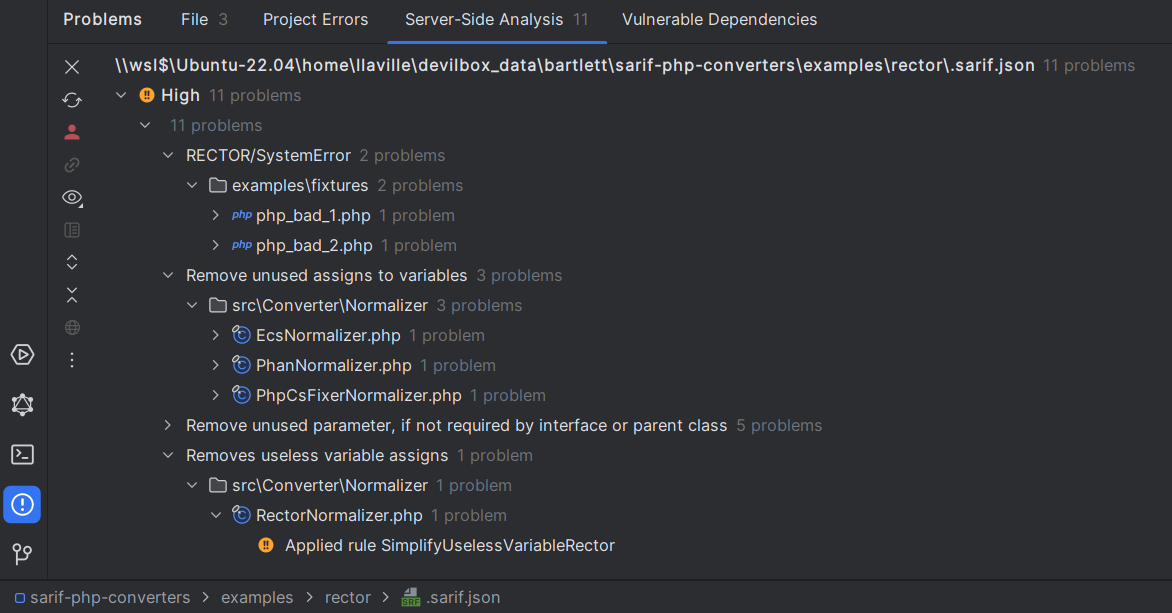
Task: Expand all tree nodes via the expand-all icon
Action: [x=71, y=261]
